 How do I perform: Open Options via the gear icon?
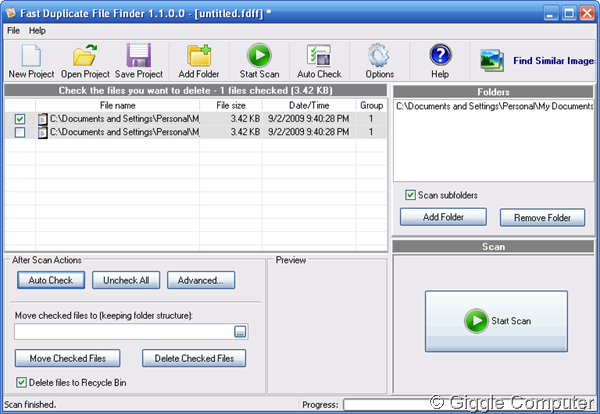pyautogui.click(x=379, y=56)
